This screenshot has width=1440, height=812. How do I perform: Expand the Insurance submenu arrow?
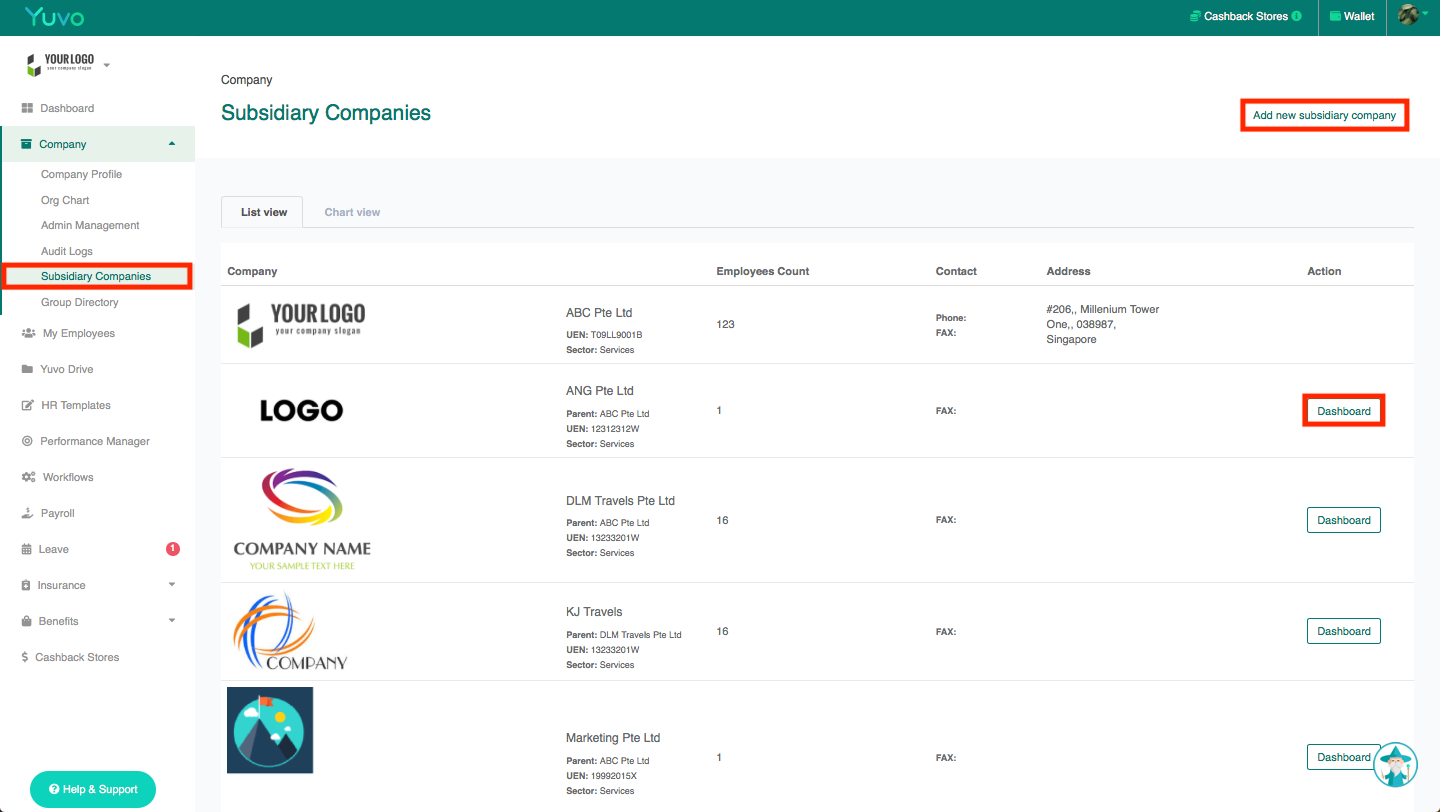pyautogui.click(x=172, y=585)
